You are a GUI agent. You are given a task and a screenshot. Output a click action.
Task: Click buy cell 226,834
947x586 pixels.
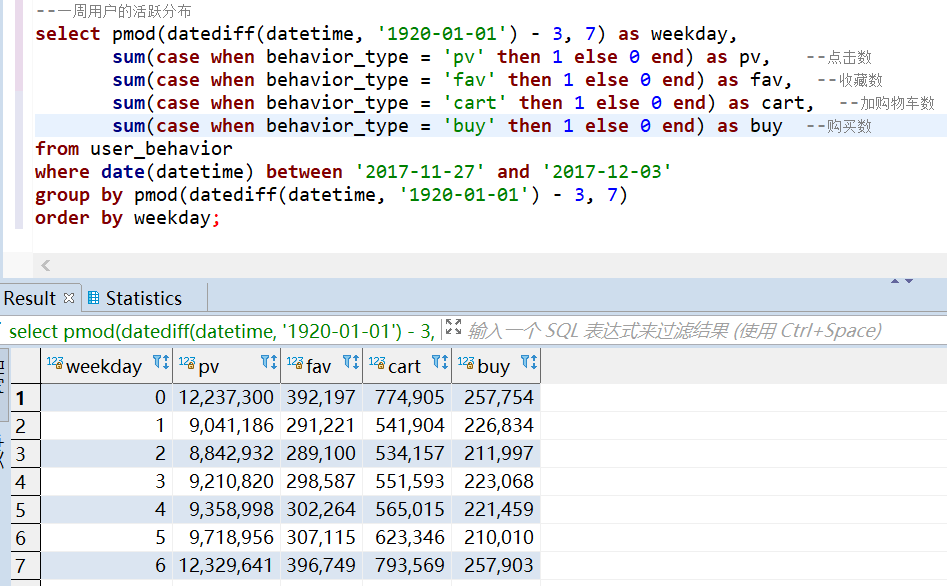(496, 425)
